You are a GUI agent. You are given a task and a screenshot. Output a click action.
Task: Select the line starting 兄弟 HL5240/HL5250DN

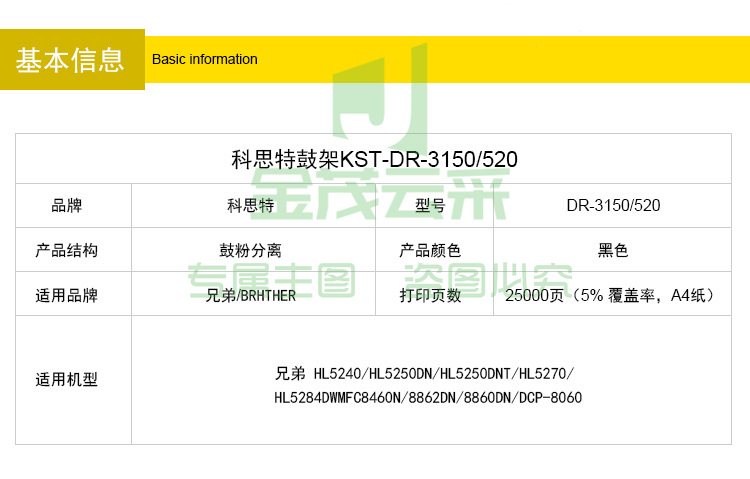pos(424,373)
